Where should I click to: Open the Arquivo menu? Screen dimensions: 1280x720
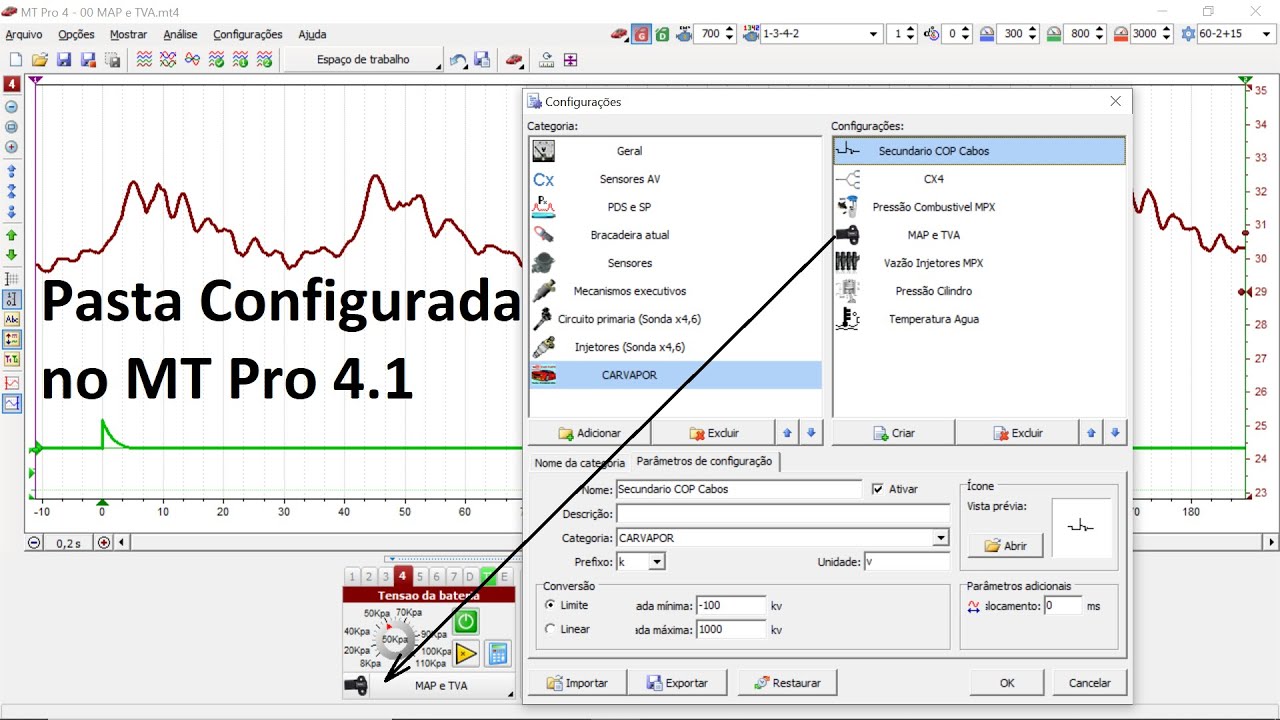(x=24, y=34)
